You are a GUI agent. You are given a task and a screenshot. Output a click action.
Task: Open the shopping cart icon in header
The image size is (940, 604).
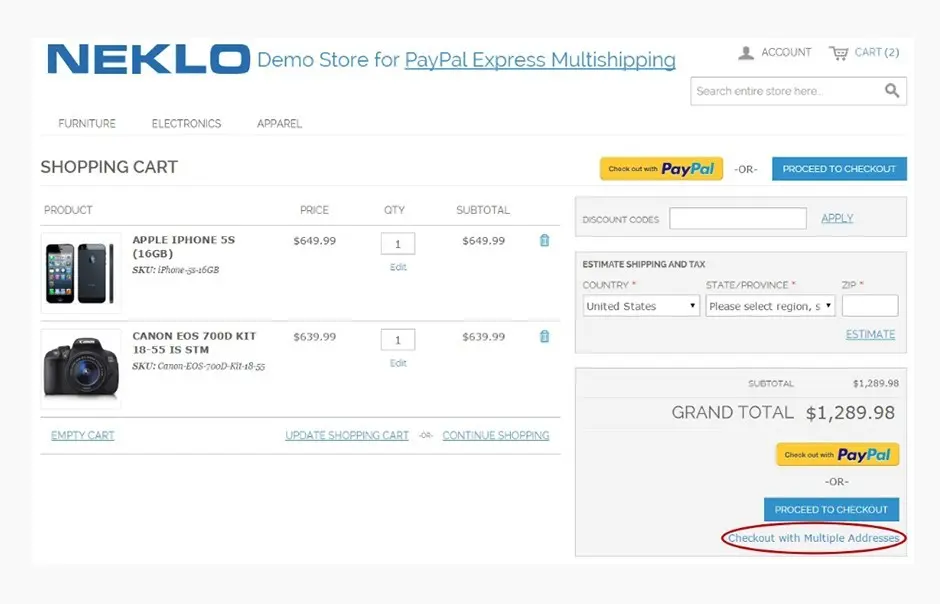(839, 53)
